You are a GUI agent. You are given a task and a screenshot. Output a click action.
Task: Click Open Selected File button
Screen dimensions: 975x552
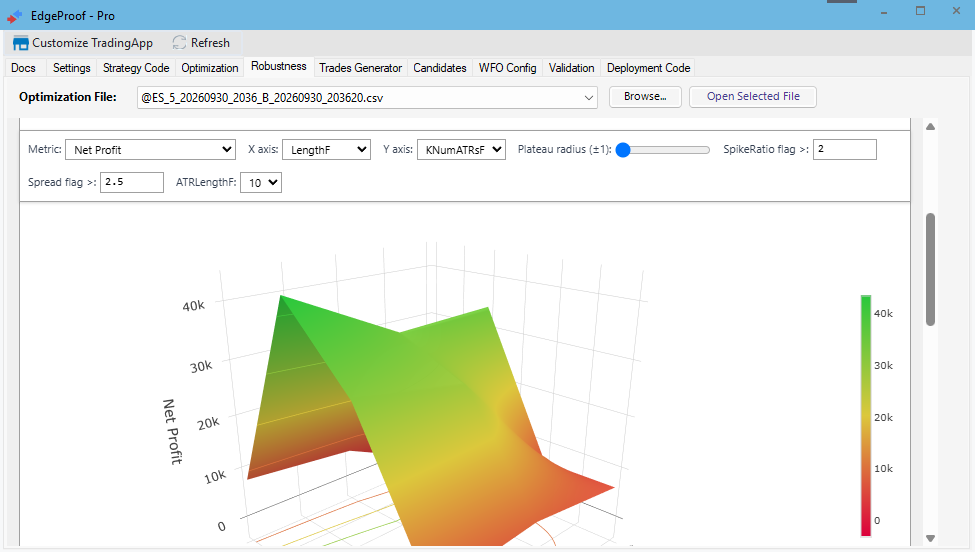tap(753, 97)
